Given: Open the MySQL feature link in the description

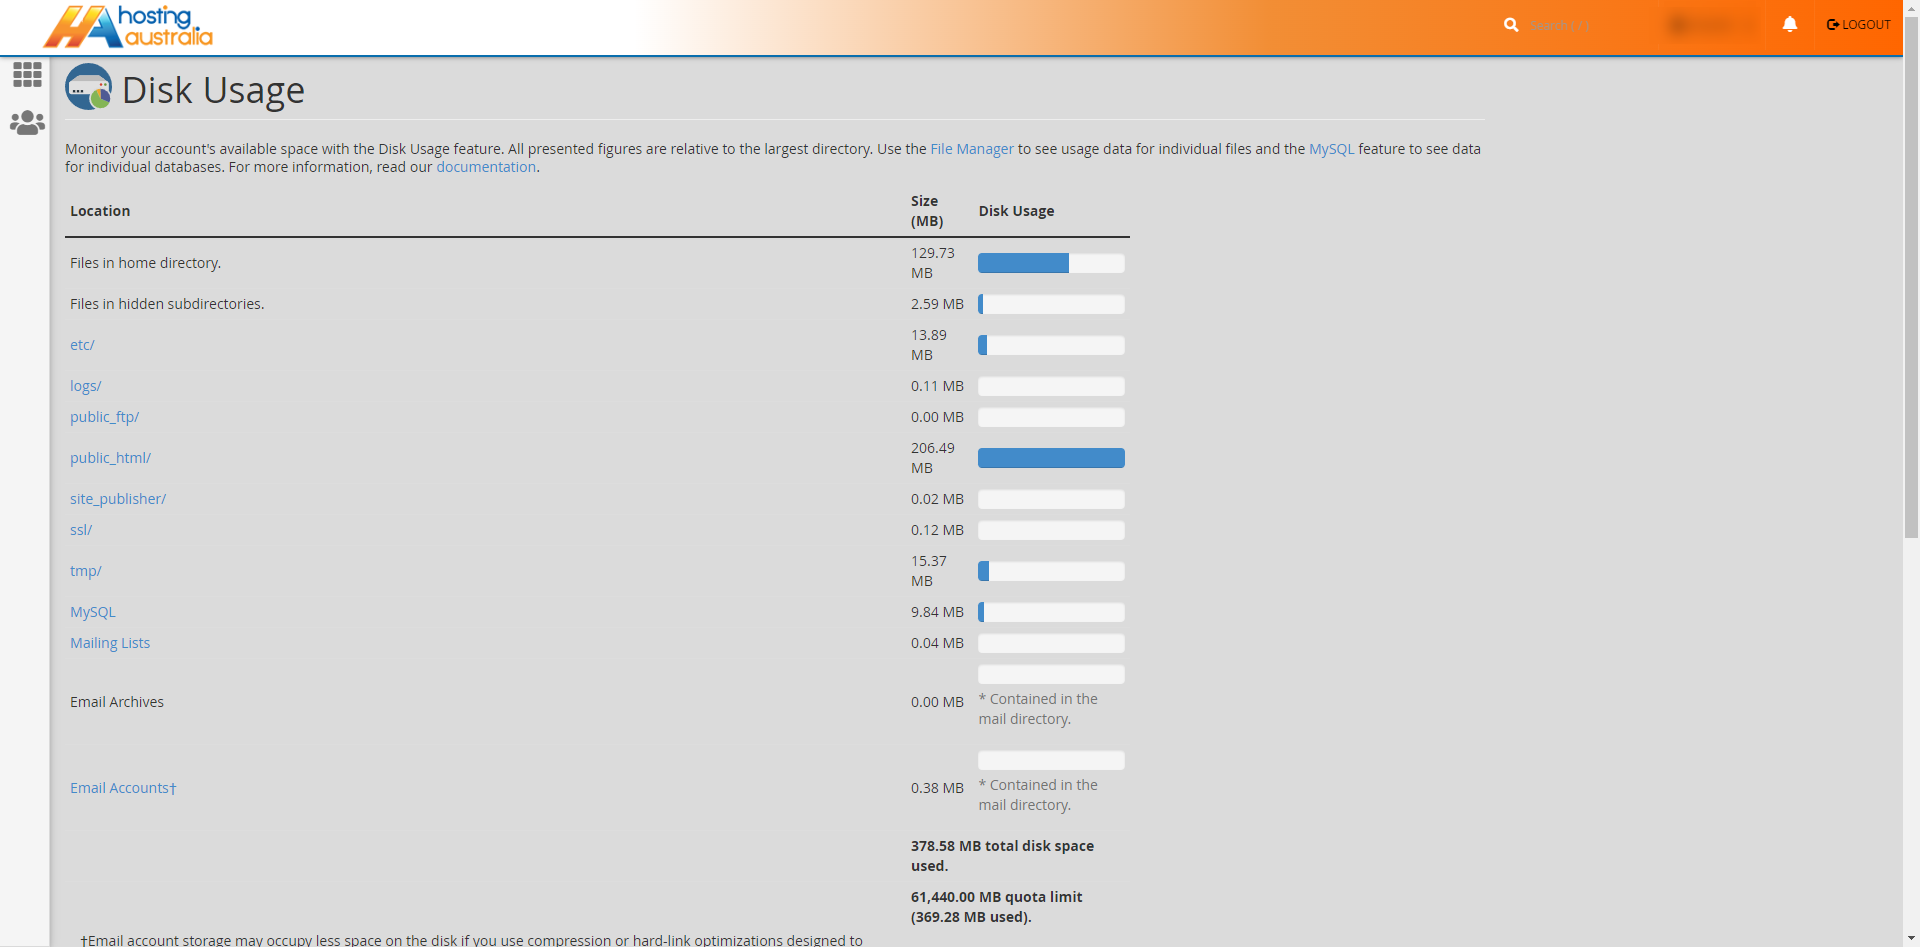Looking at the screenshot, I should [1330, 148].
